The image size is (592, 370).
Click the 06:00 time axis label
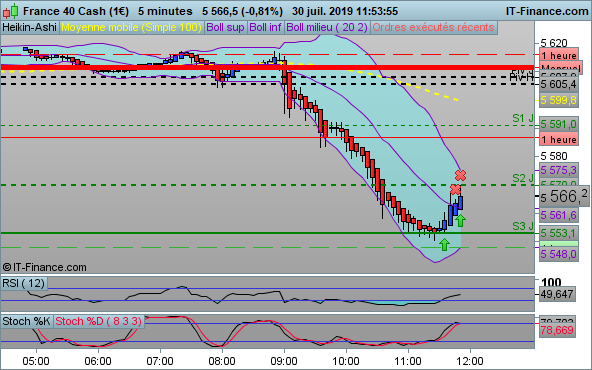(x=98, y=361)
